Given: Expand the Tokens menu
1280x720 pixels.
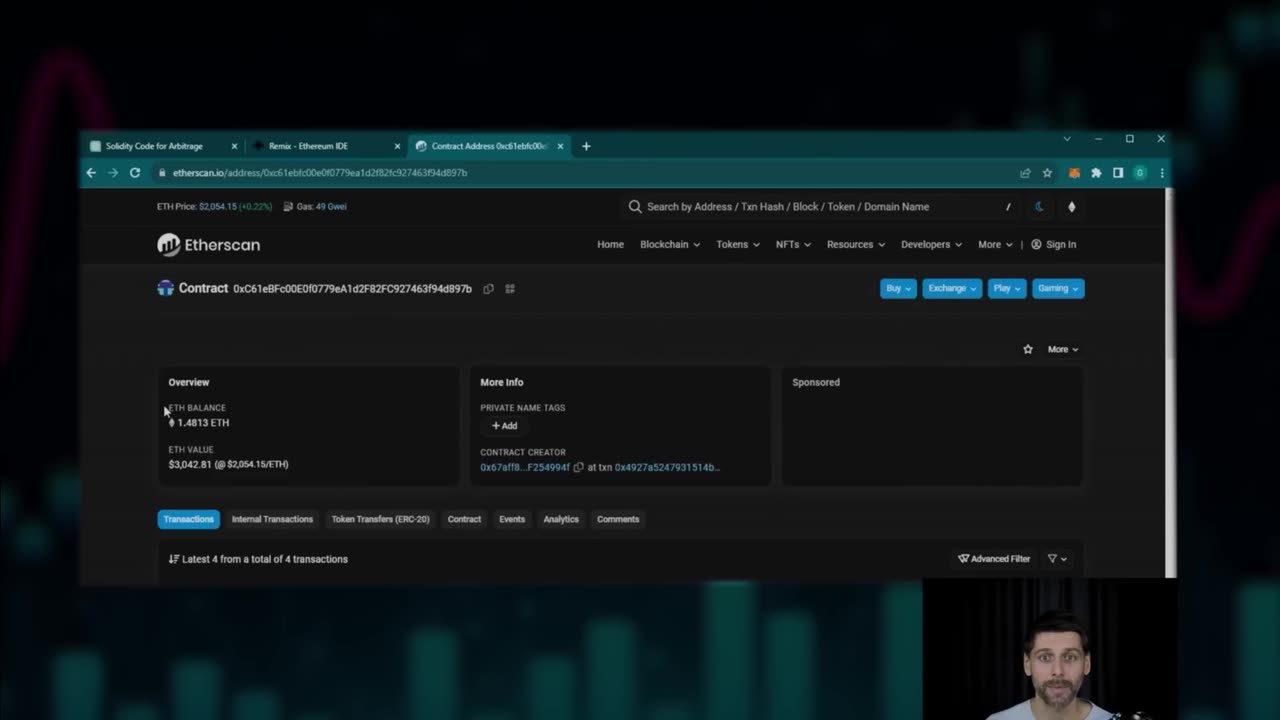Looking at the screenshot, I should click(738, 245).
